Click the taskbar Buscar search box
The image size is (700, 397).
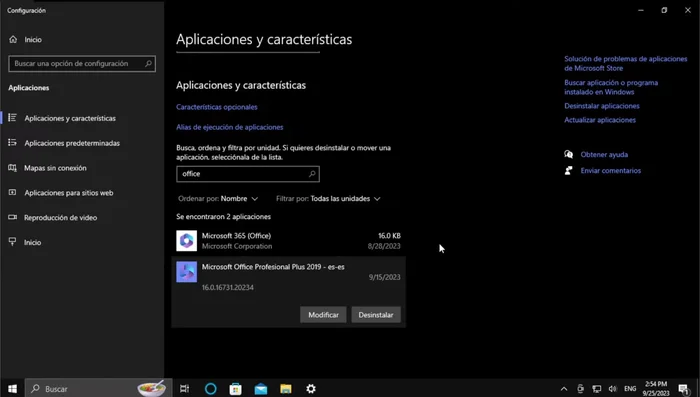(99, 389)
